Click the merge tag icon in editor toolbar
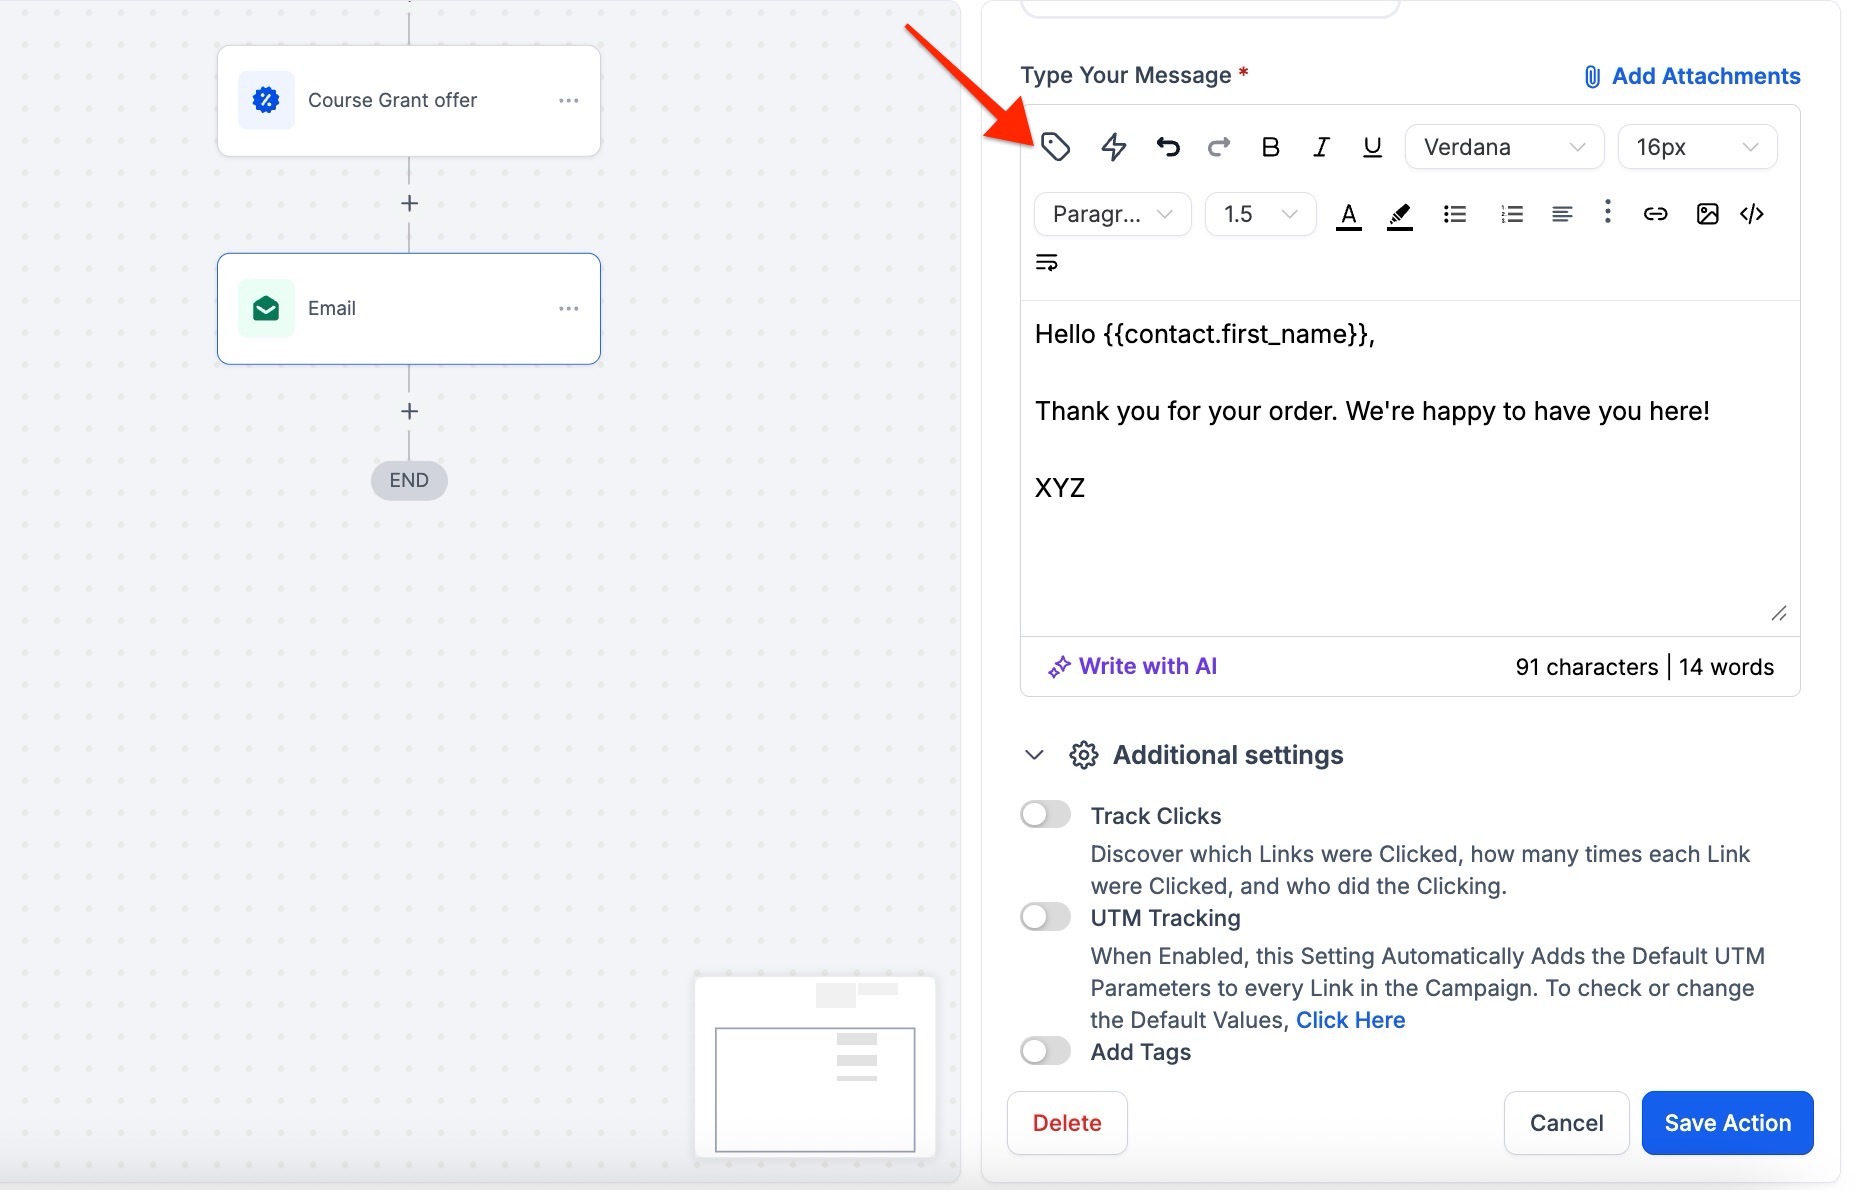The width and height of the screenshot is (1858, 1190). tap(1055, 147)
